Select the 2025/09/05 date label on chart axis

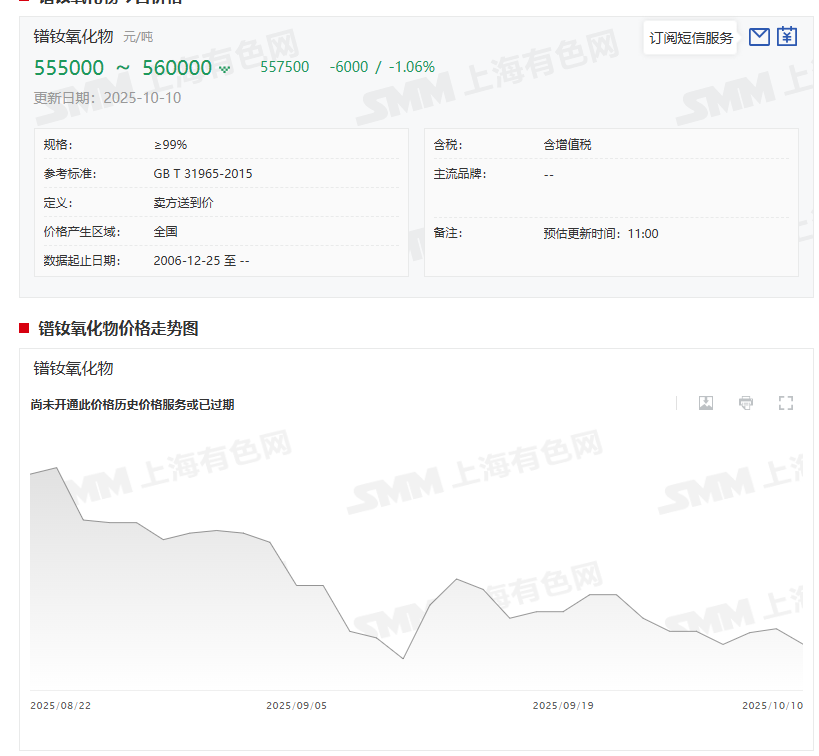click(296, 706)
